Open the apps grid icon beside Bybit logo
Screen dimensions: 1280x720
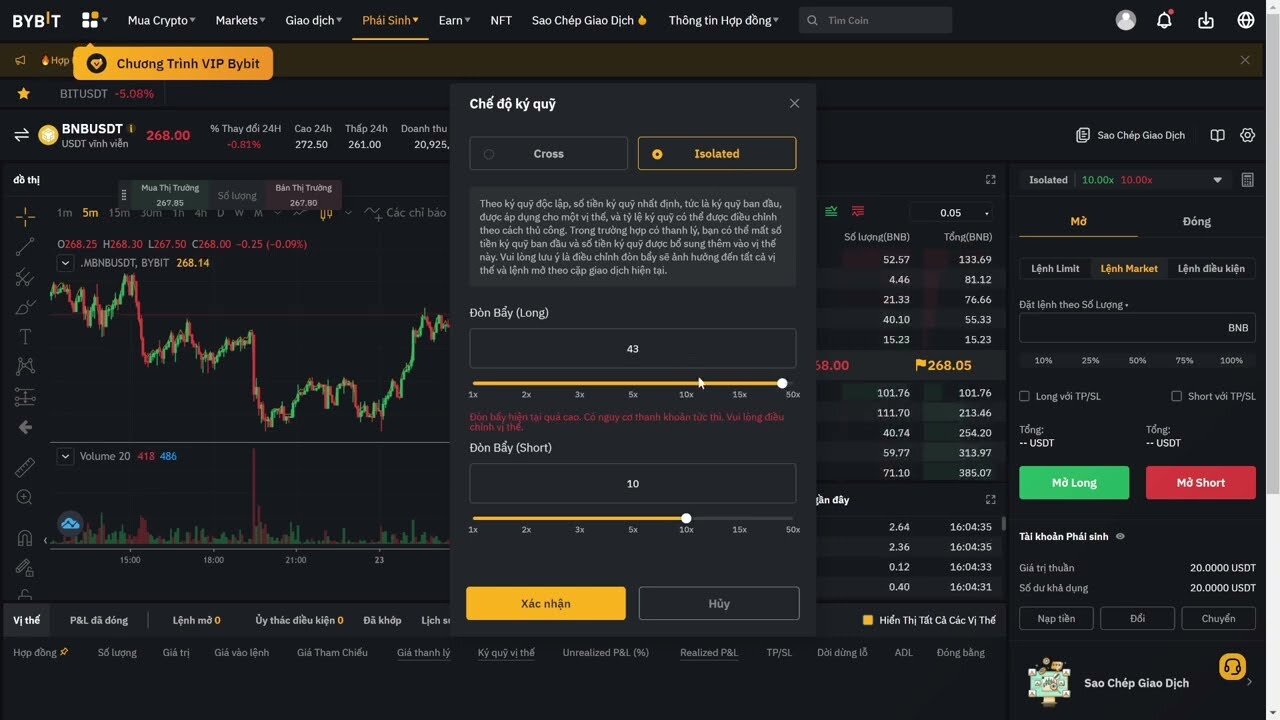coord(90,20)
